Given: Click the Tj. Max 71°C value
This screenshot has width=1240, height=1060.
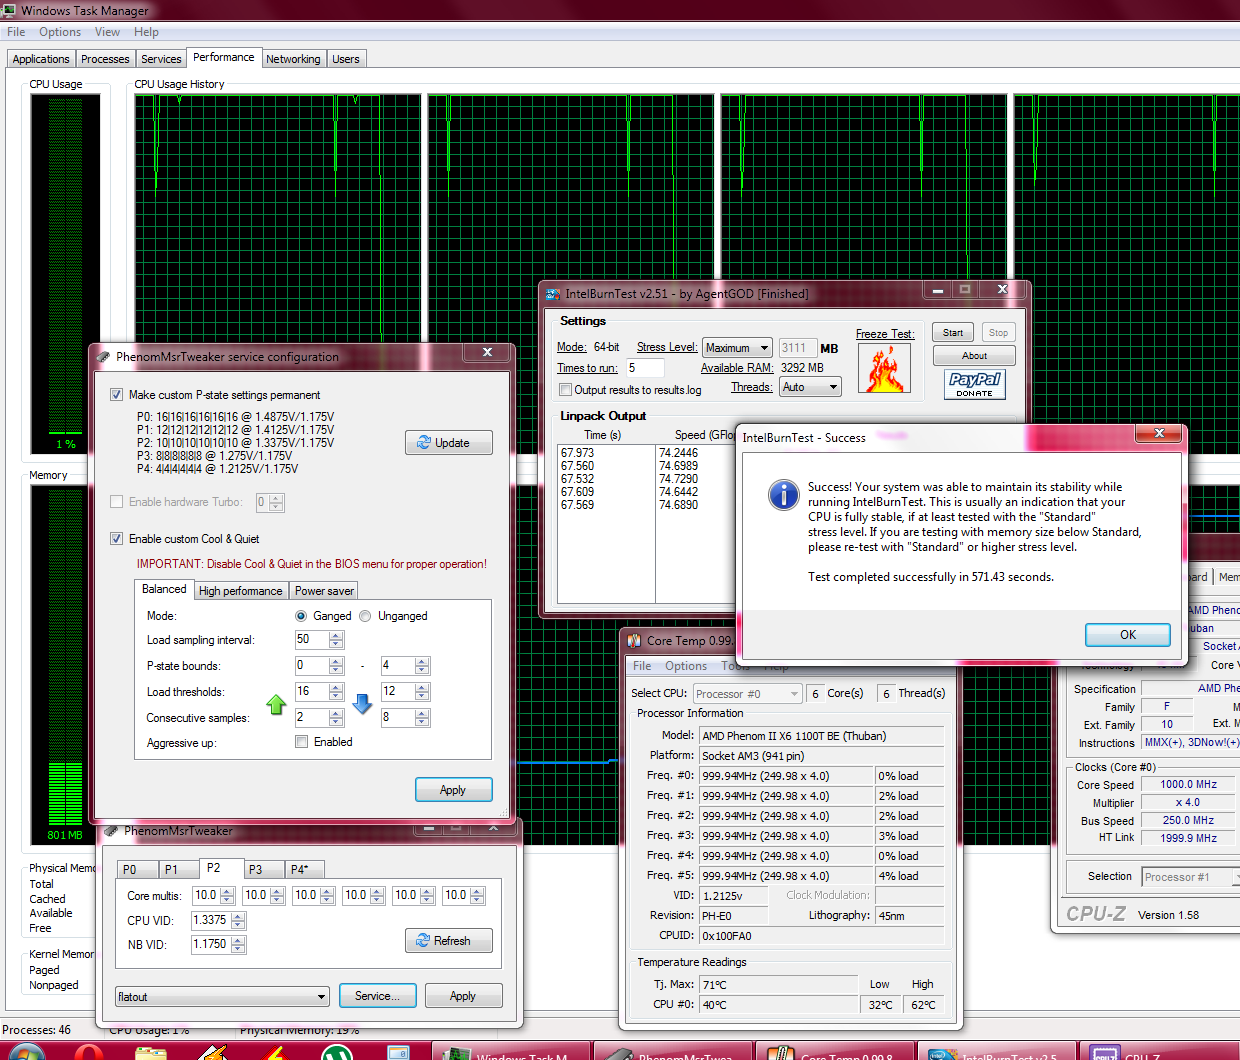Looking at the screenshot, I should click(x=778, y=985).
